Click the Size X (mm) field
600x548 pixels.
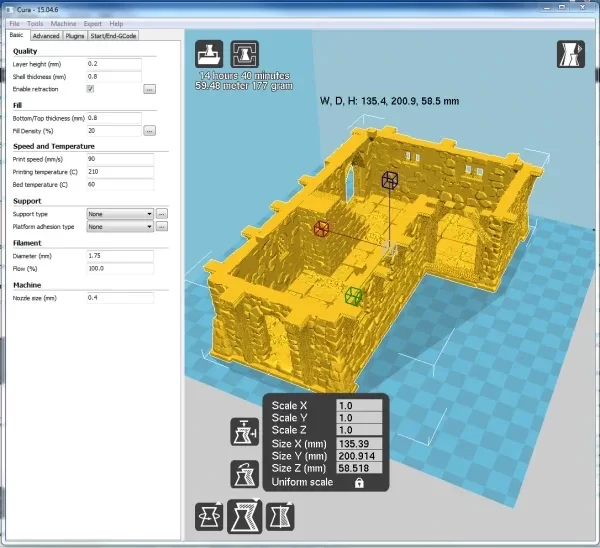click(359, 444)
